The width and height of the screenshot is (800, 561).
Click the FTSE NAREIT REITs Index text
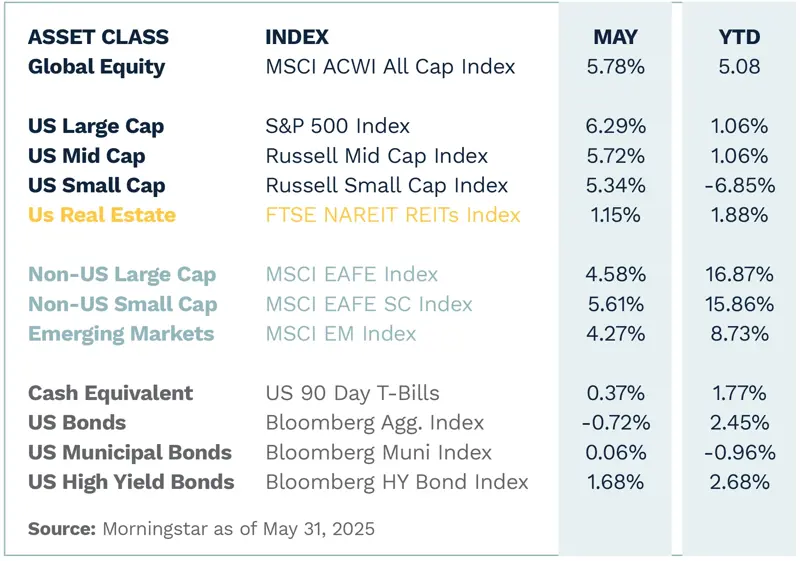click(393, 215)
